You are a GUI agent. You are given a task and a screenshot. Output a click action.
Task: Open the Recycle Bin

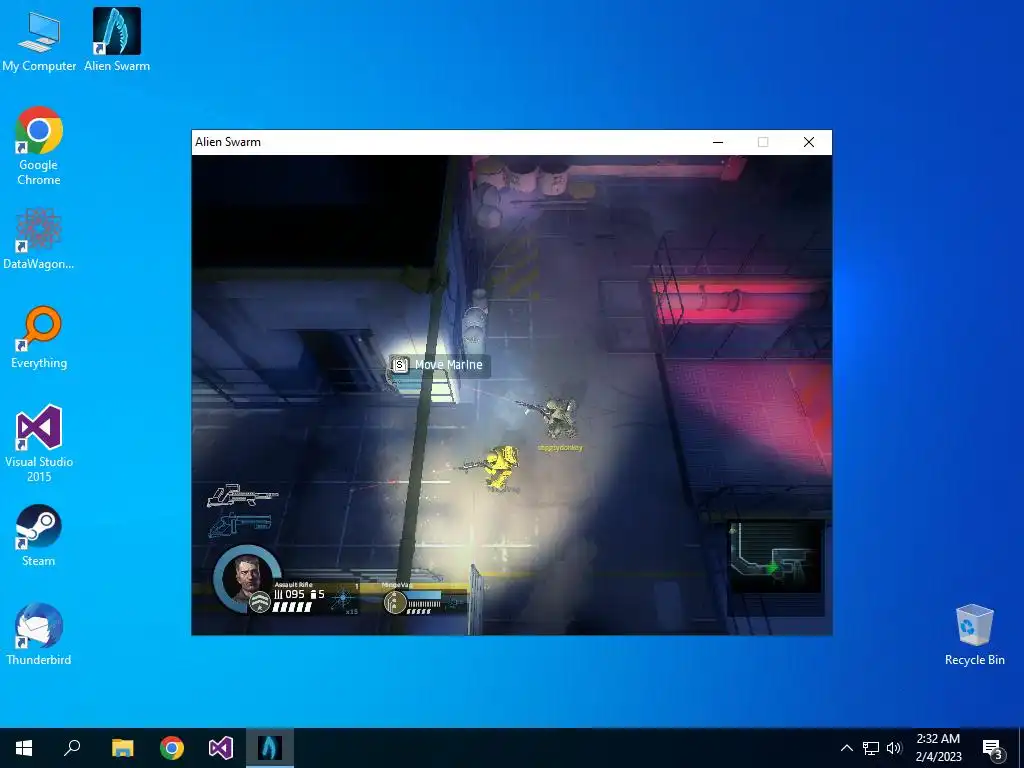[x=974, y=635]
